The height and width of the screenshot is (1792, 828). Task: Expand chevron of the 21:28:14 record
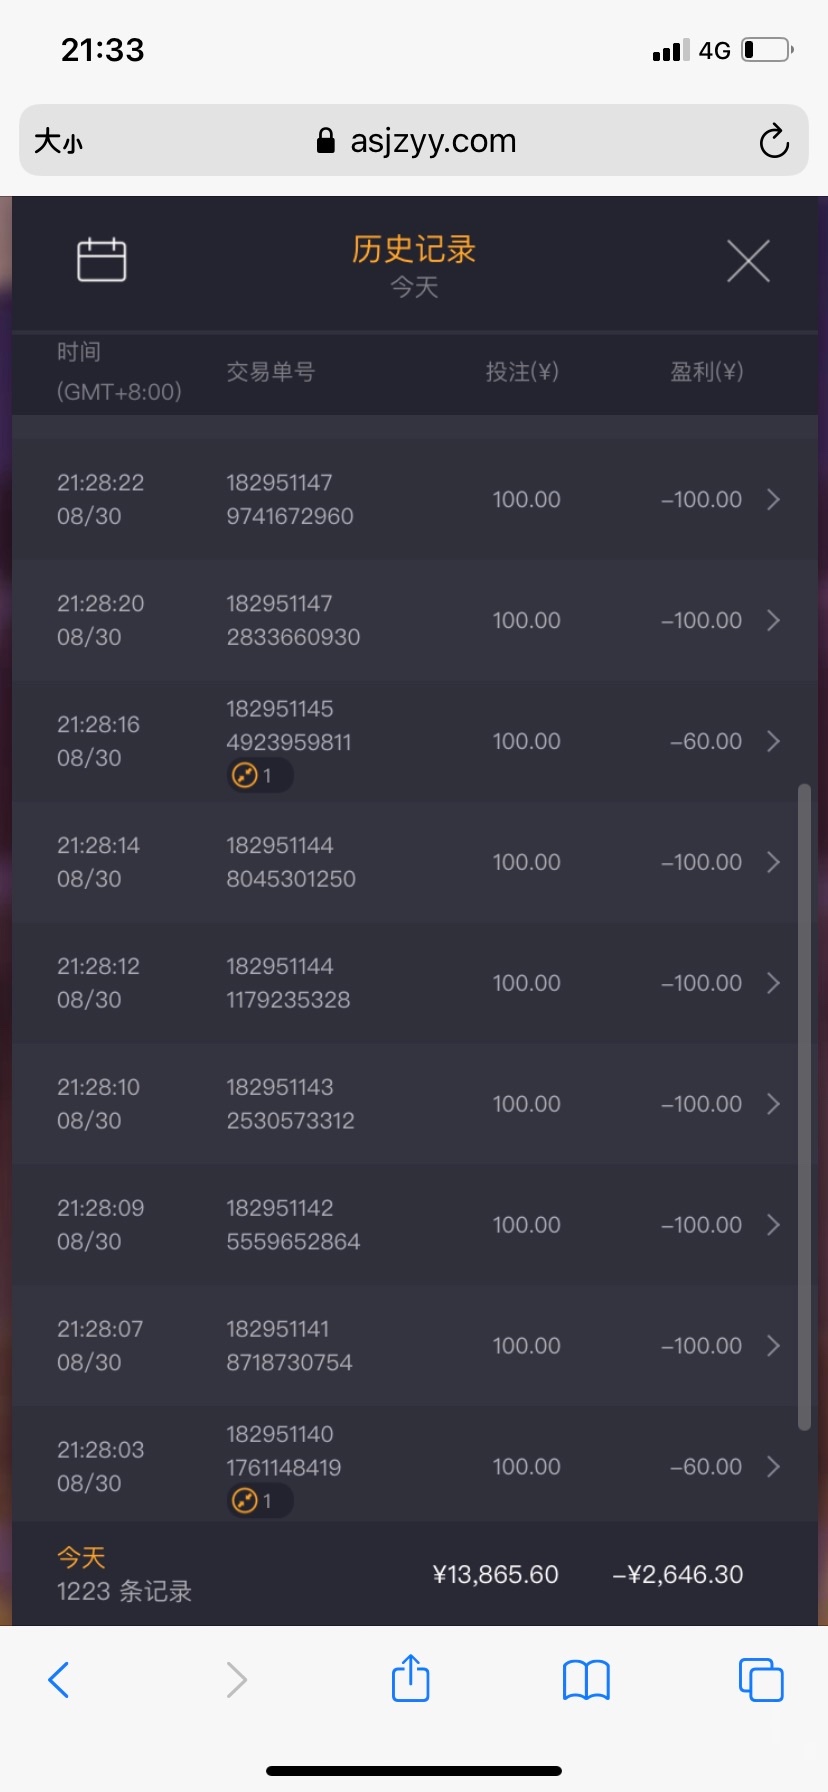(773, 862)
